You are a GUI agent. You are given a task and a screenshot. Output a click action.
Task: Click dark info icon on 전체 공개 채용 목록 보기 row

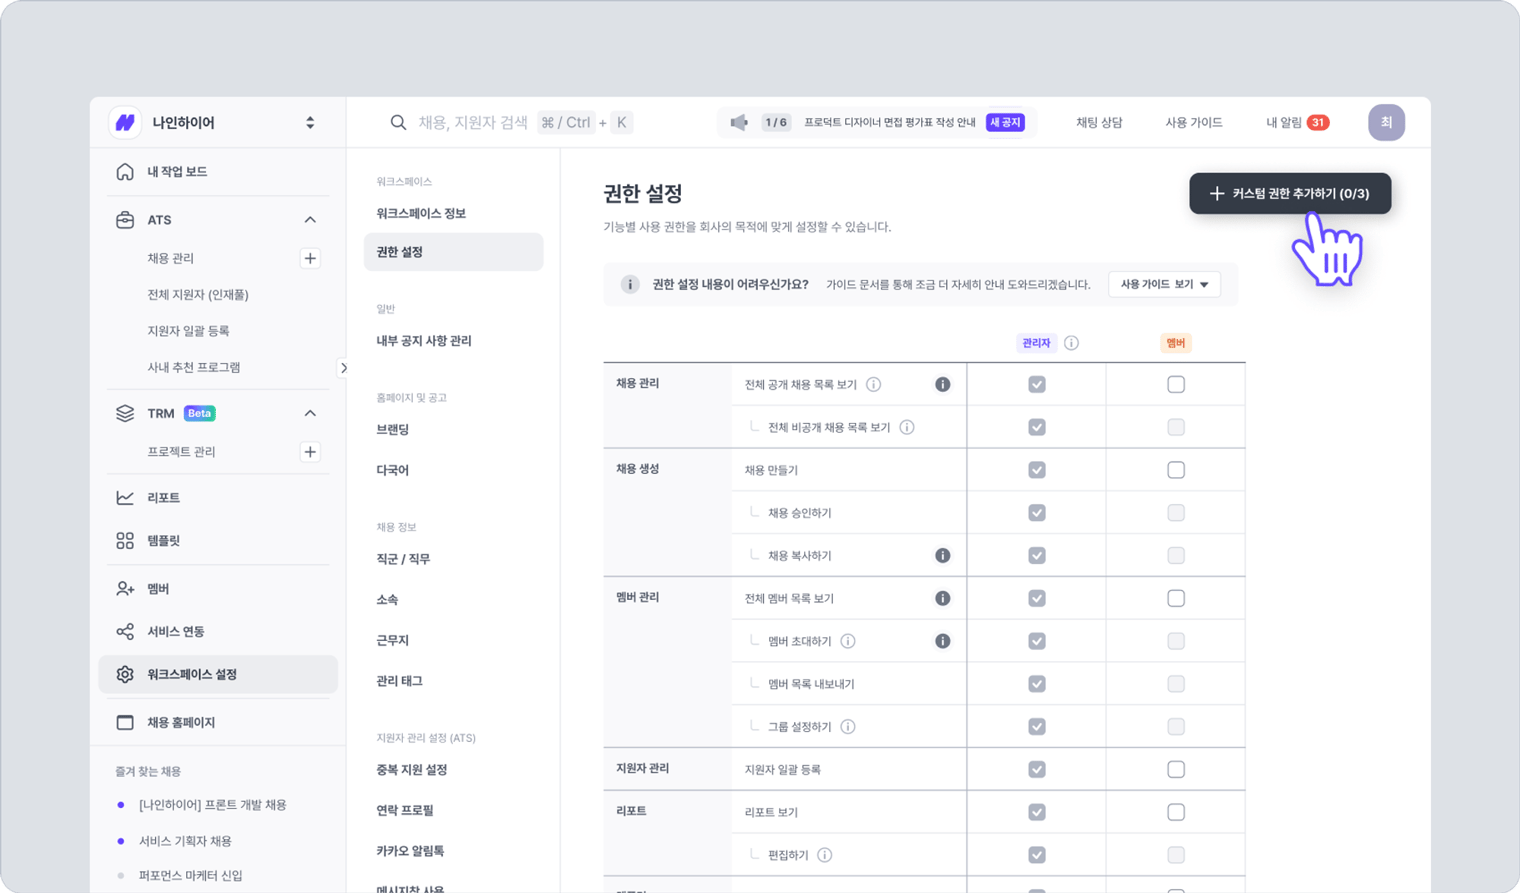coord(942,385)
